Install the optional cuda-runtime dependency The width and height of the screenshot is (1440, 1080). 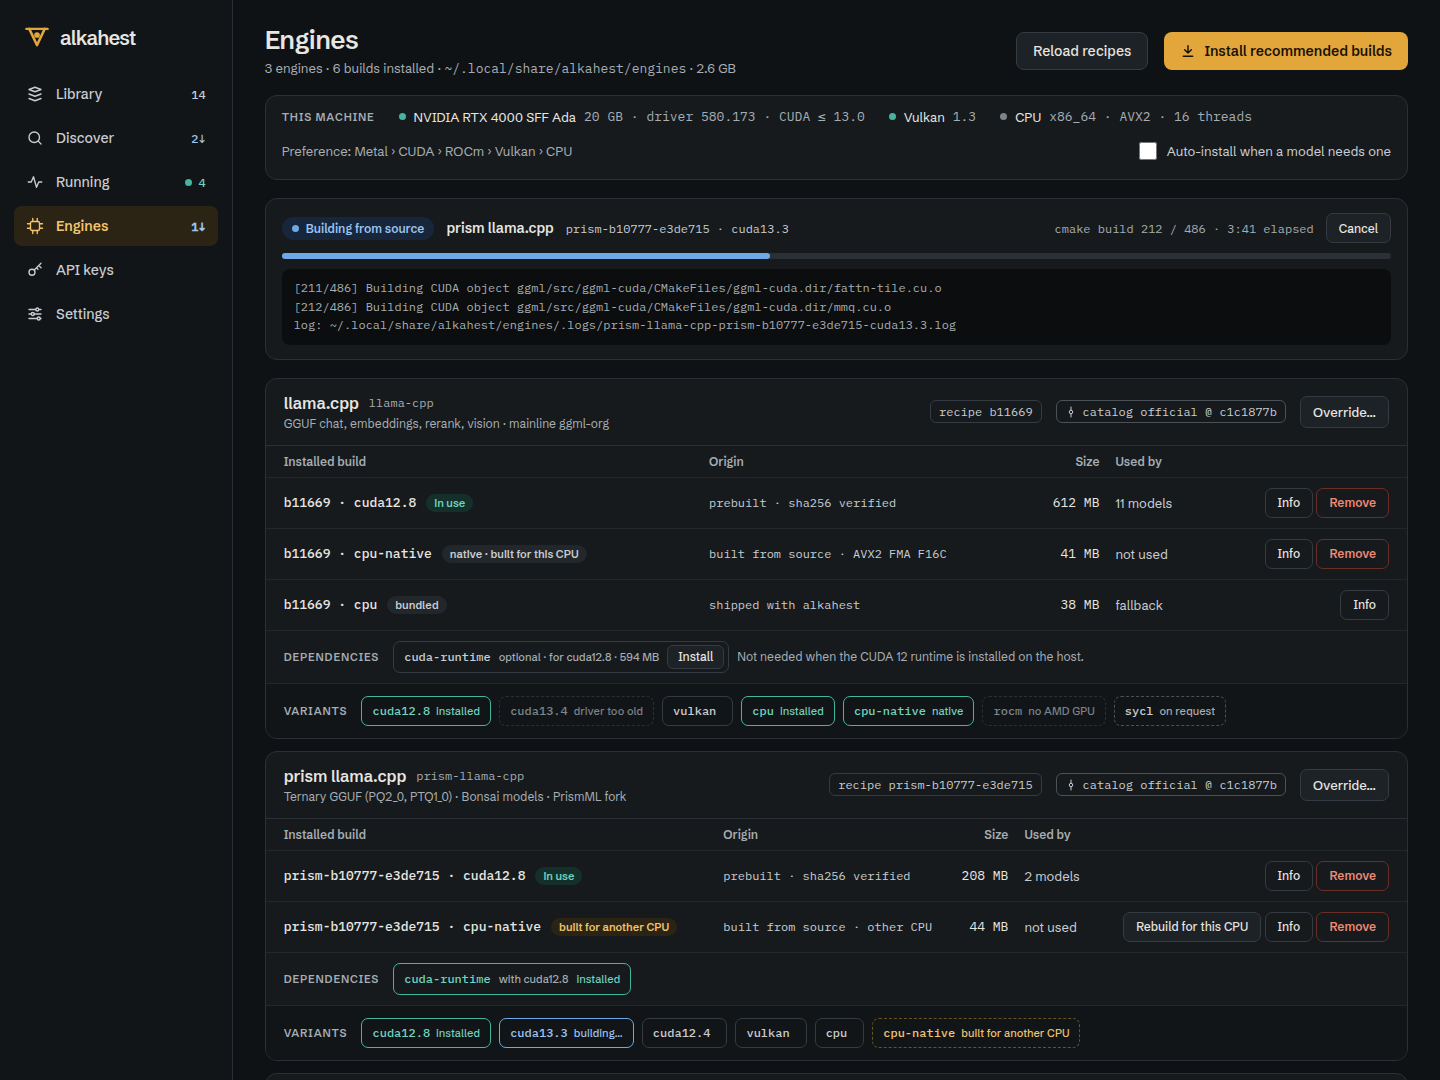click(x=695, y=657)
